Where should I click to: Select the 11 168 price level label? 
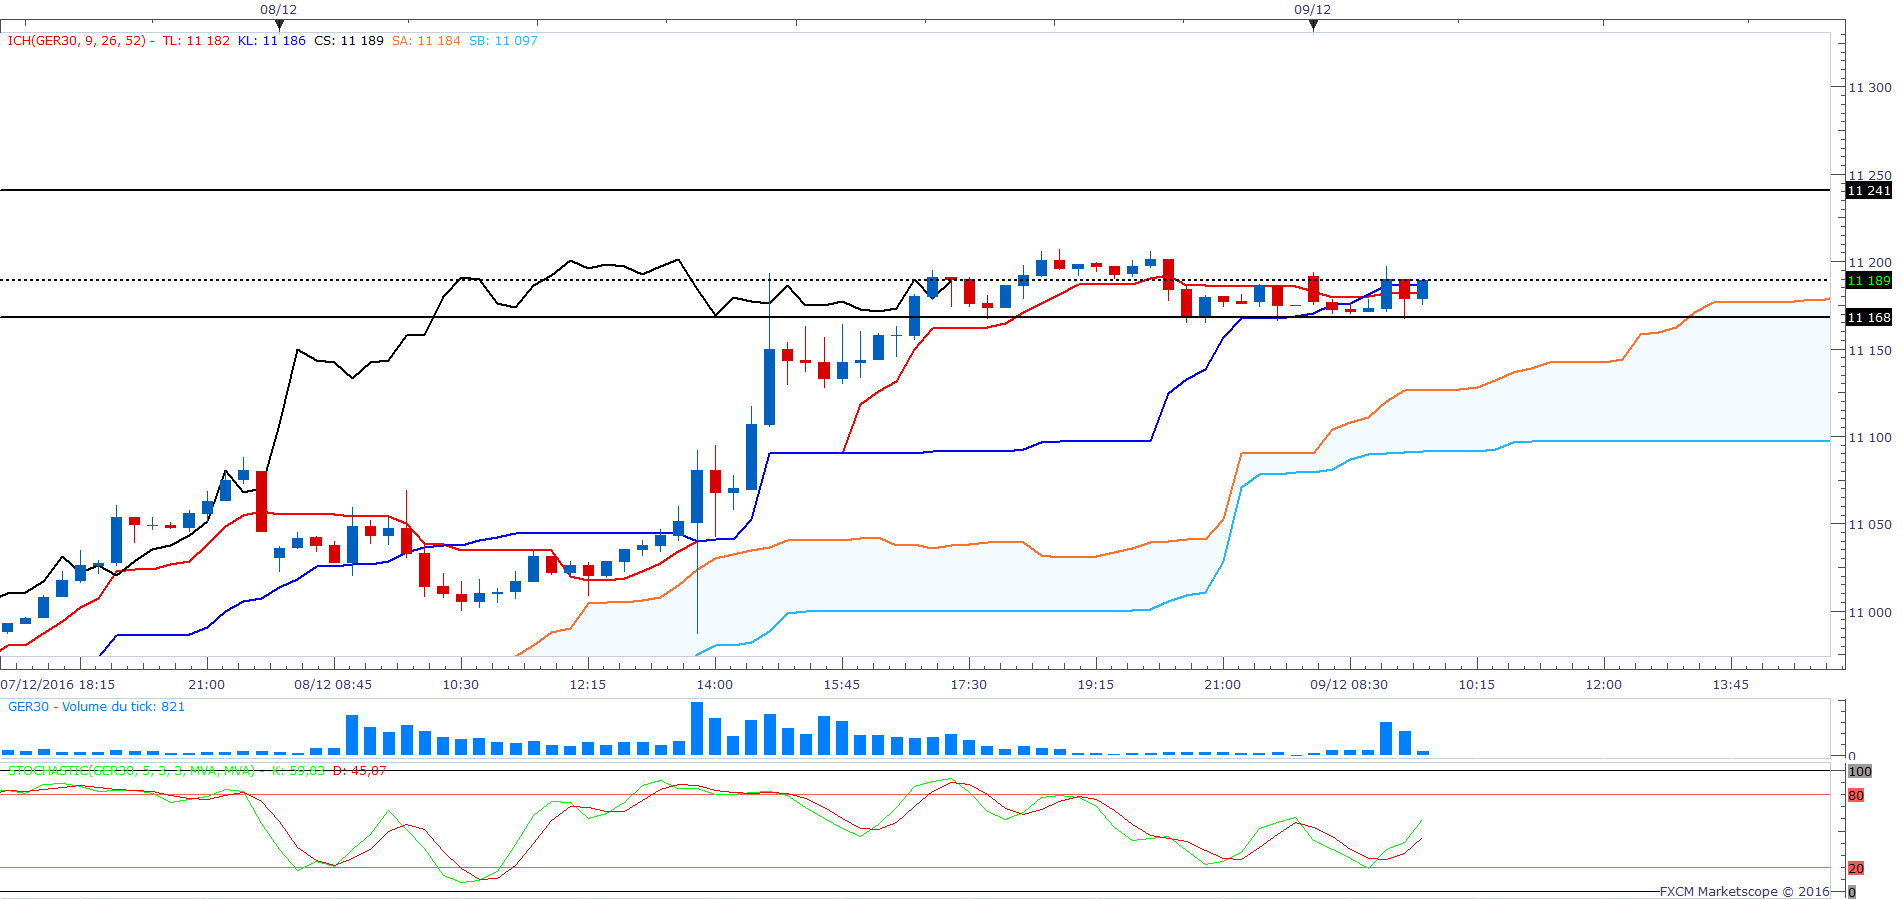[1868, 318]
